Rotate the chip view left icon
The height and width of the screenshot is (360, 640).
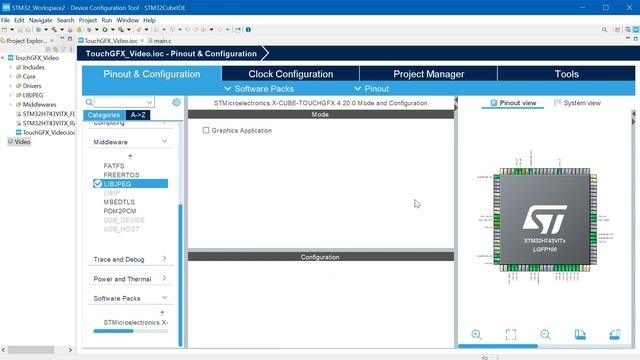580,335
